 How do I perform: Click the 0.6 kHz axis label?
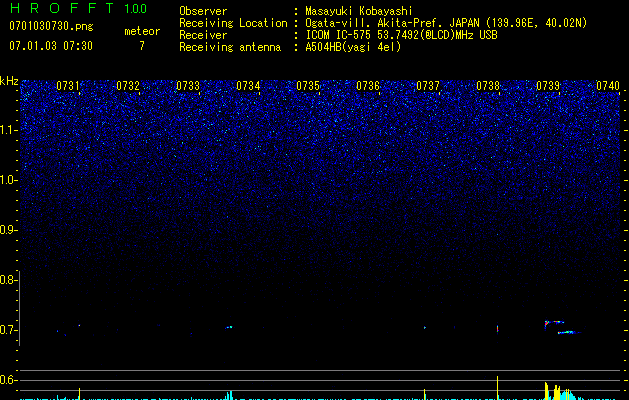(9, 380)
